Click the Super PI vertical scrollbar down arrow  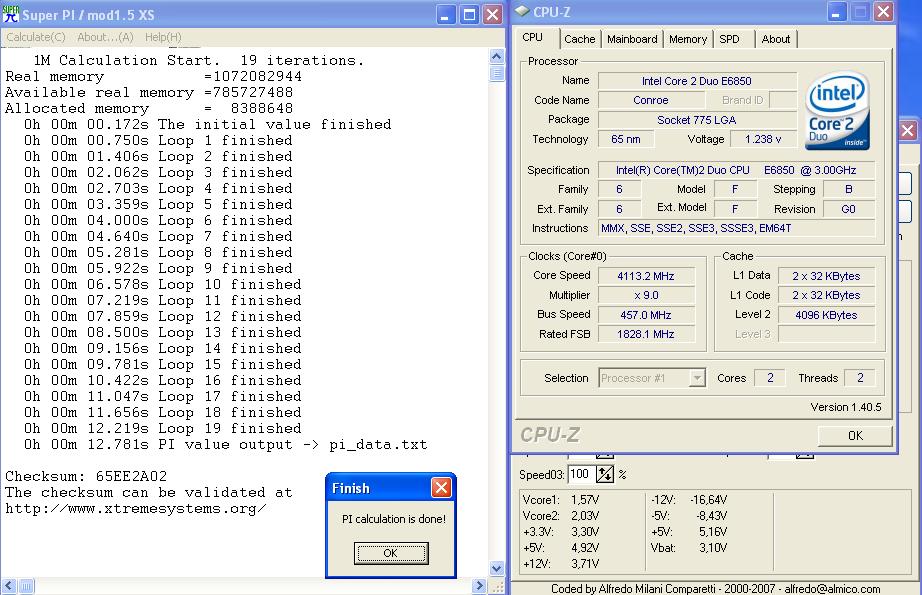(x=497, y=569)
